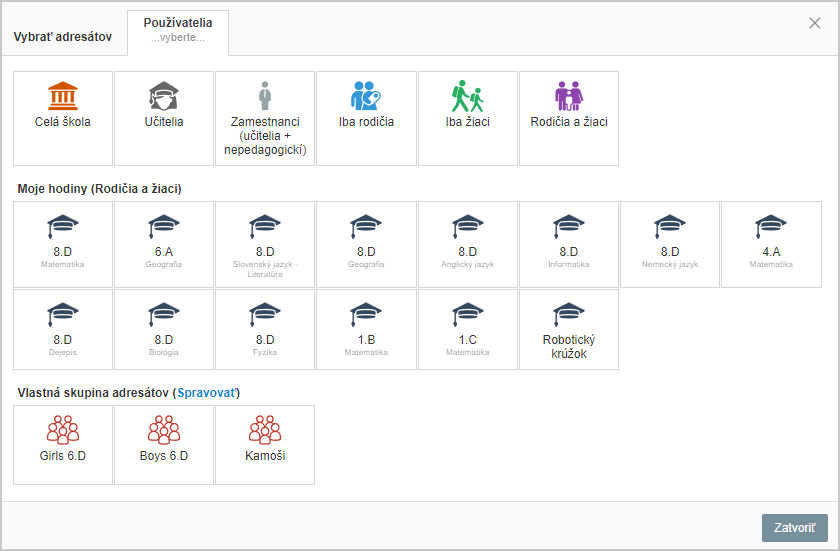This screenshot has width=840, height=551.
Task: Close the dialog with the X
Action: [x=815, y=23]
